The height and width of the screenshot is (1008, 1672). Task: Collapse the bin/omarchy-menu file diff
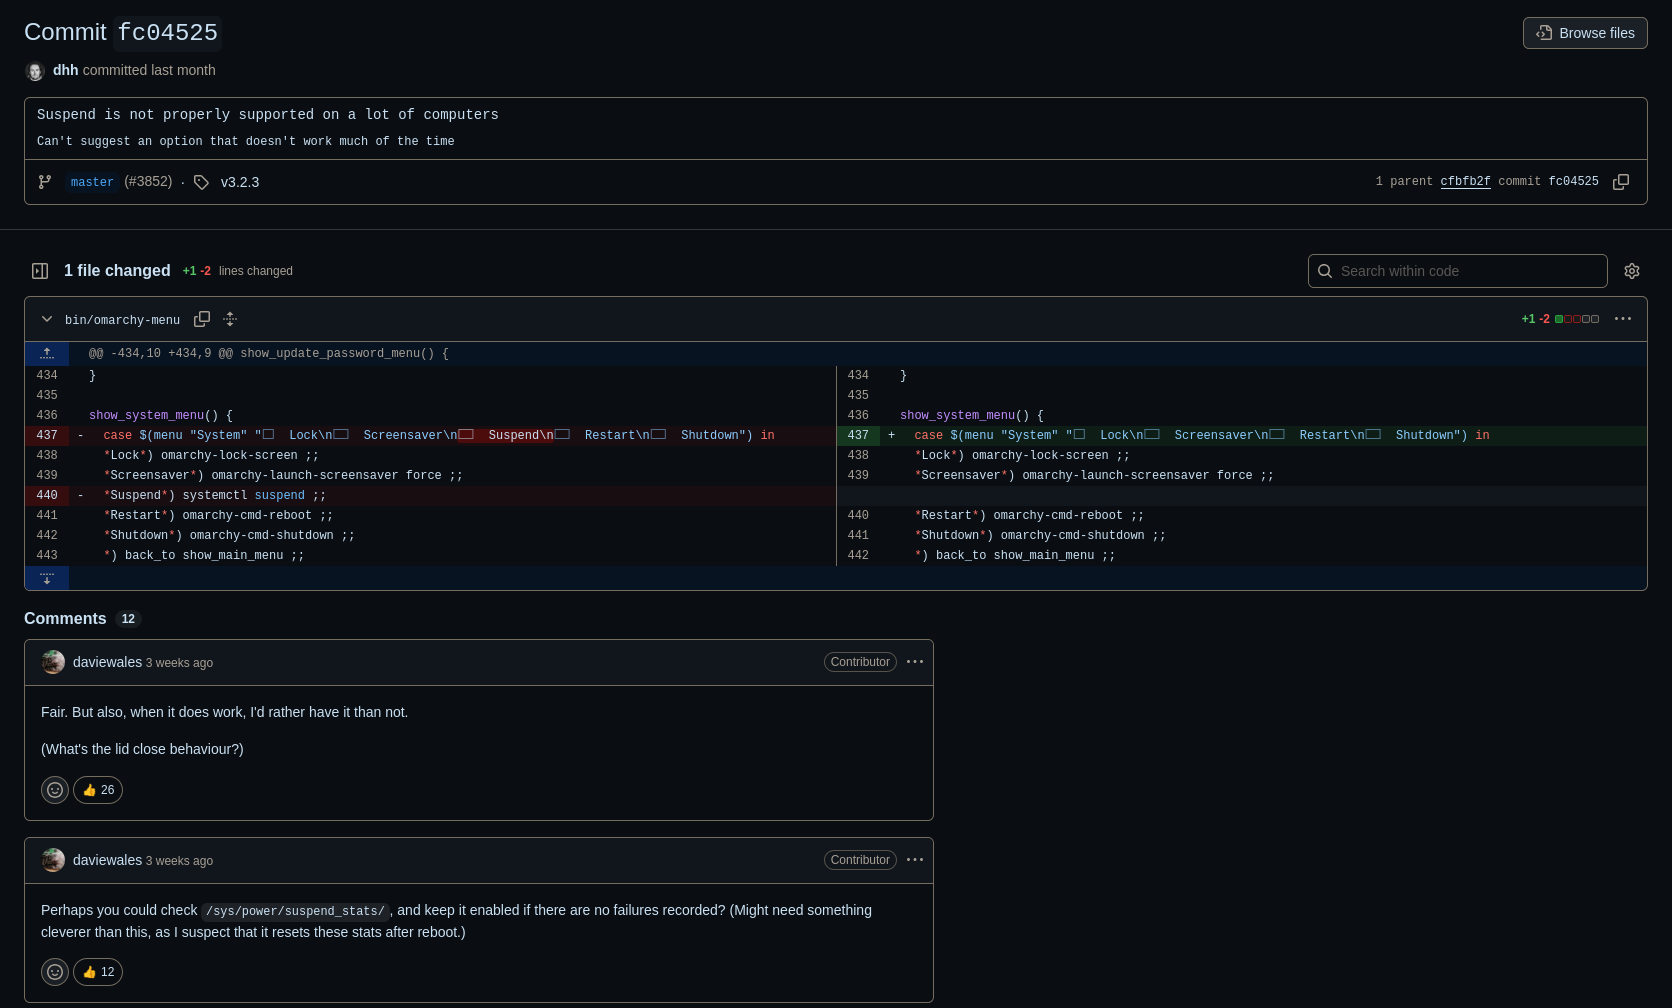pos(47,319)
